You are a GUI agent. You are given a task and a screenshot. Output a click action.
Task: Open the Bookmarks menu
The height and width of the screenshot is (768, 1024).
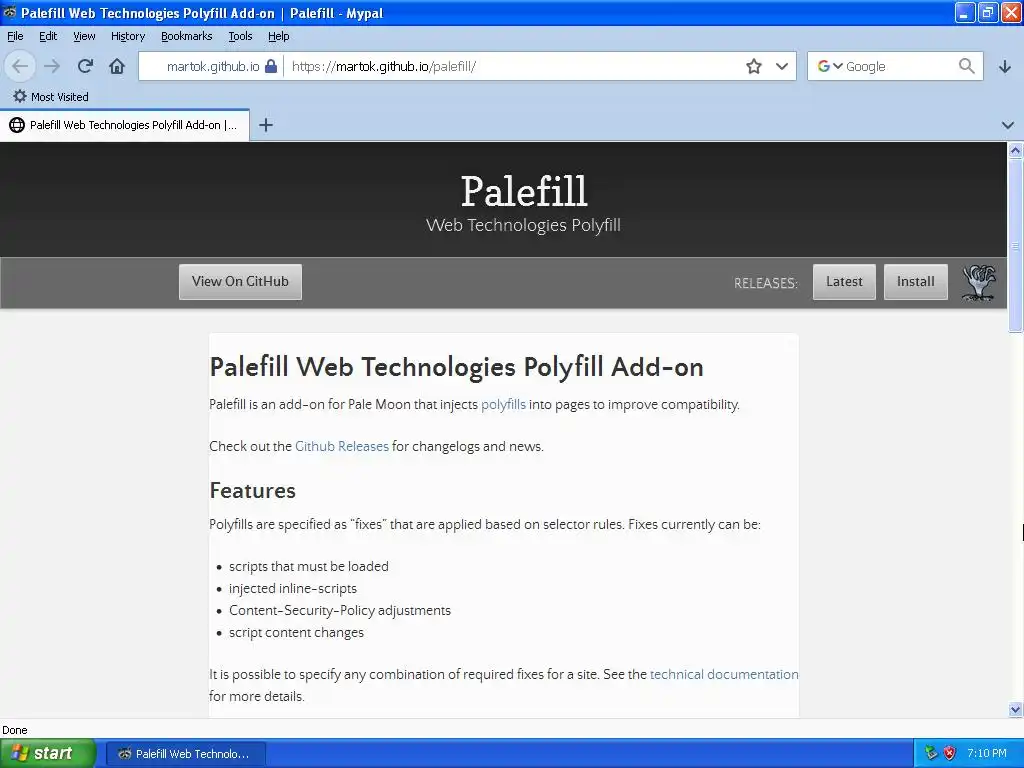click(187, 36)
